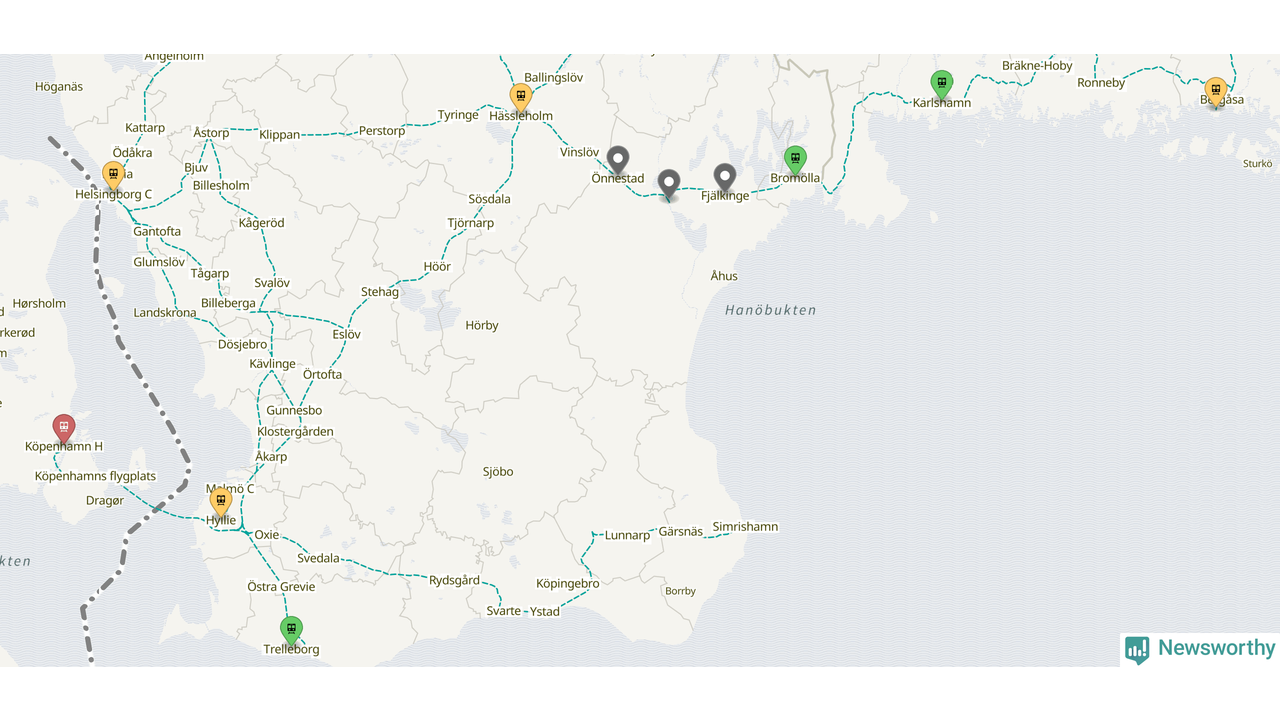Select the Dragør label
Viewport: 1280px width, 720px height.
pyautogui.click(x=105, y=501)
